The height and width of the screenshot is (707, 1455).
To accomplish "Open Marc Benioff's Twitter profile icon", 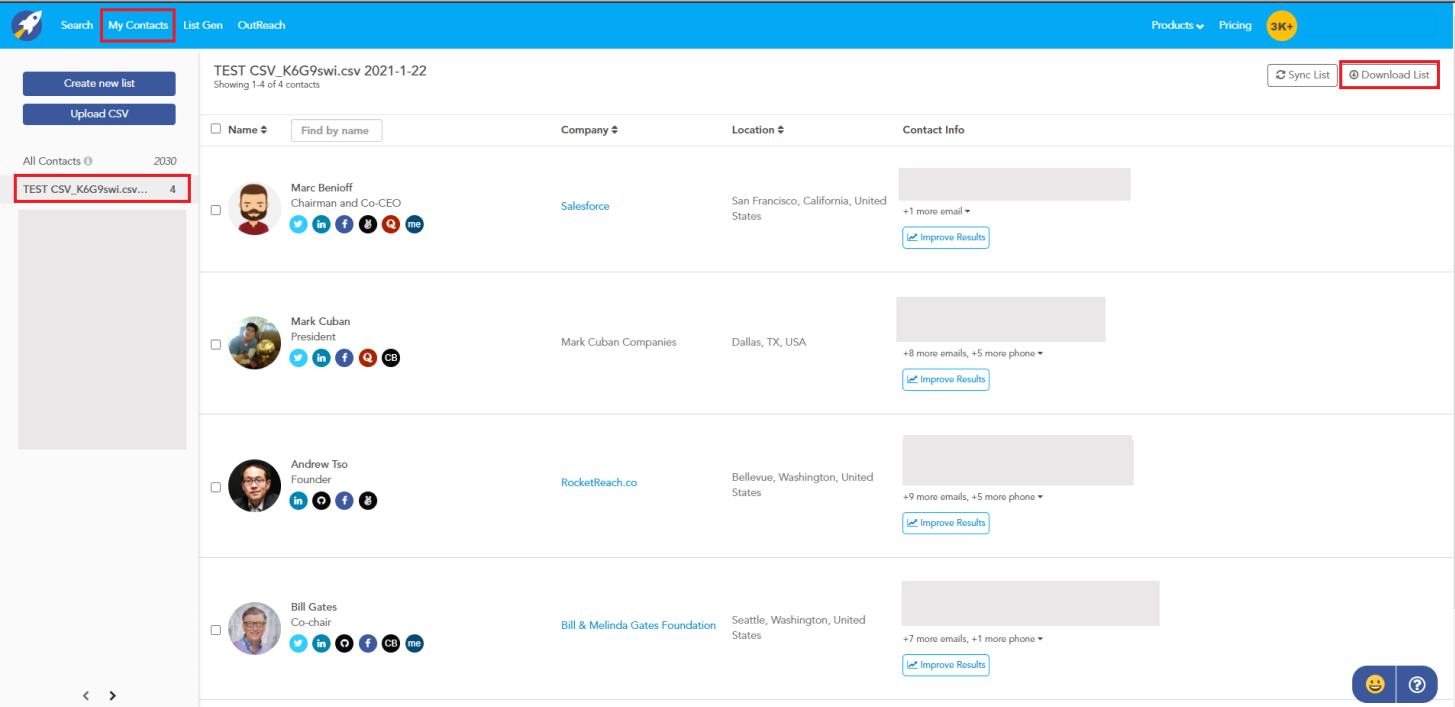I will 298,224.
